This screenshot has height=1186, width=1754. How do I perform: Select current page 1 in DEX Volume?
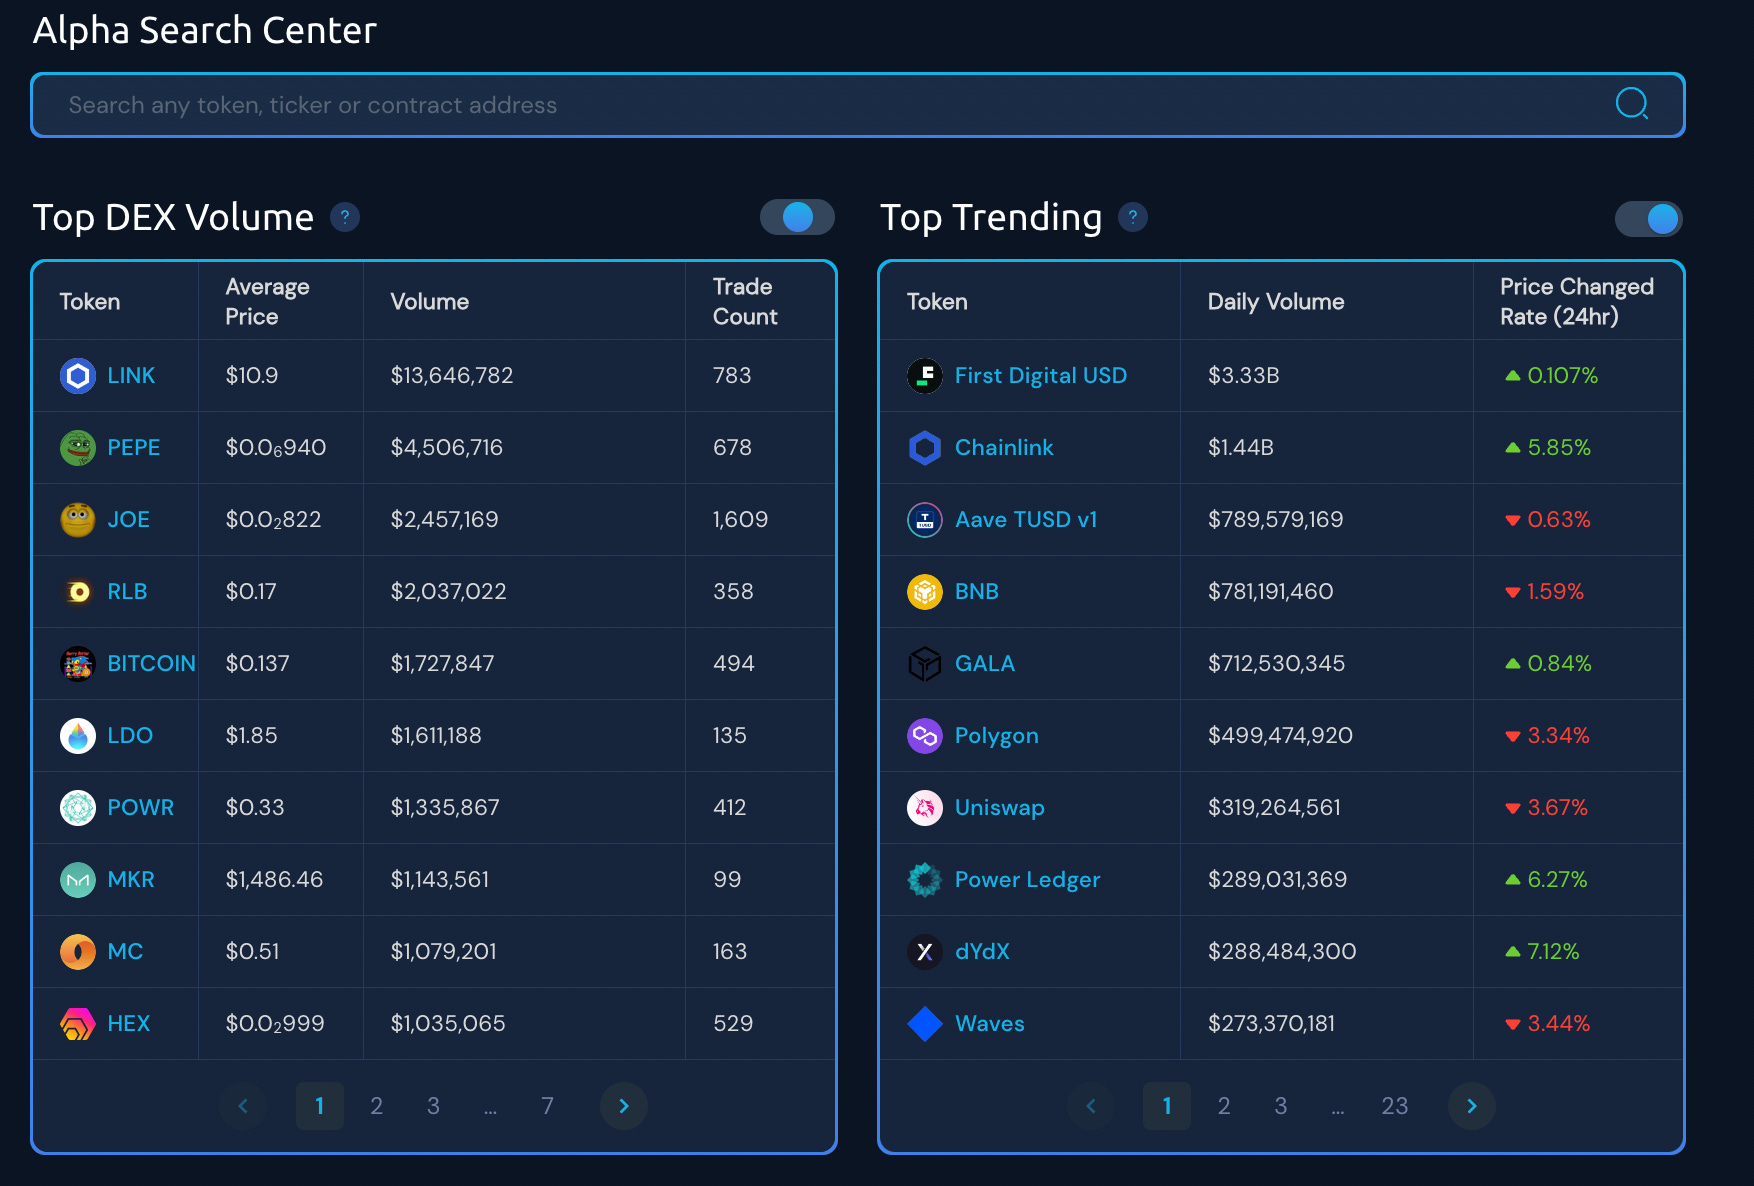(x=320, y=1106)
